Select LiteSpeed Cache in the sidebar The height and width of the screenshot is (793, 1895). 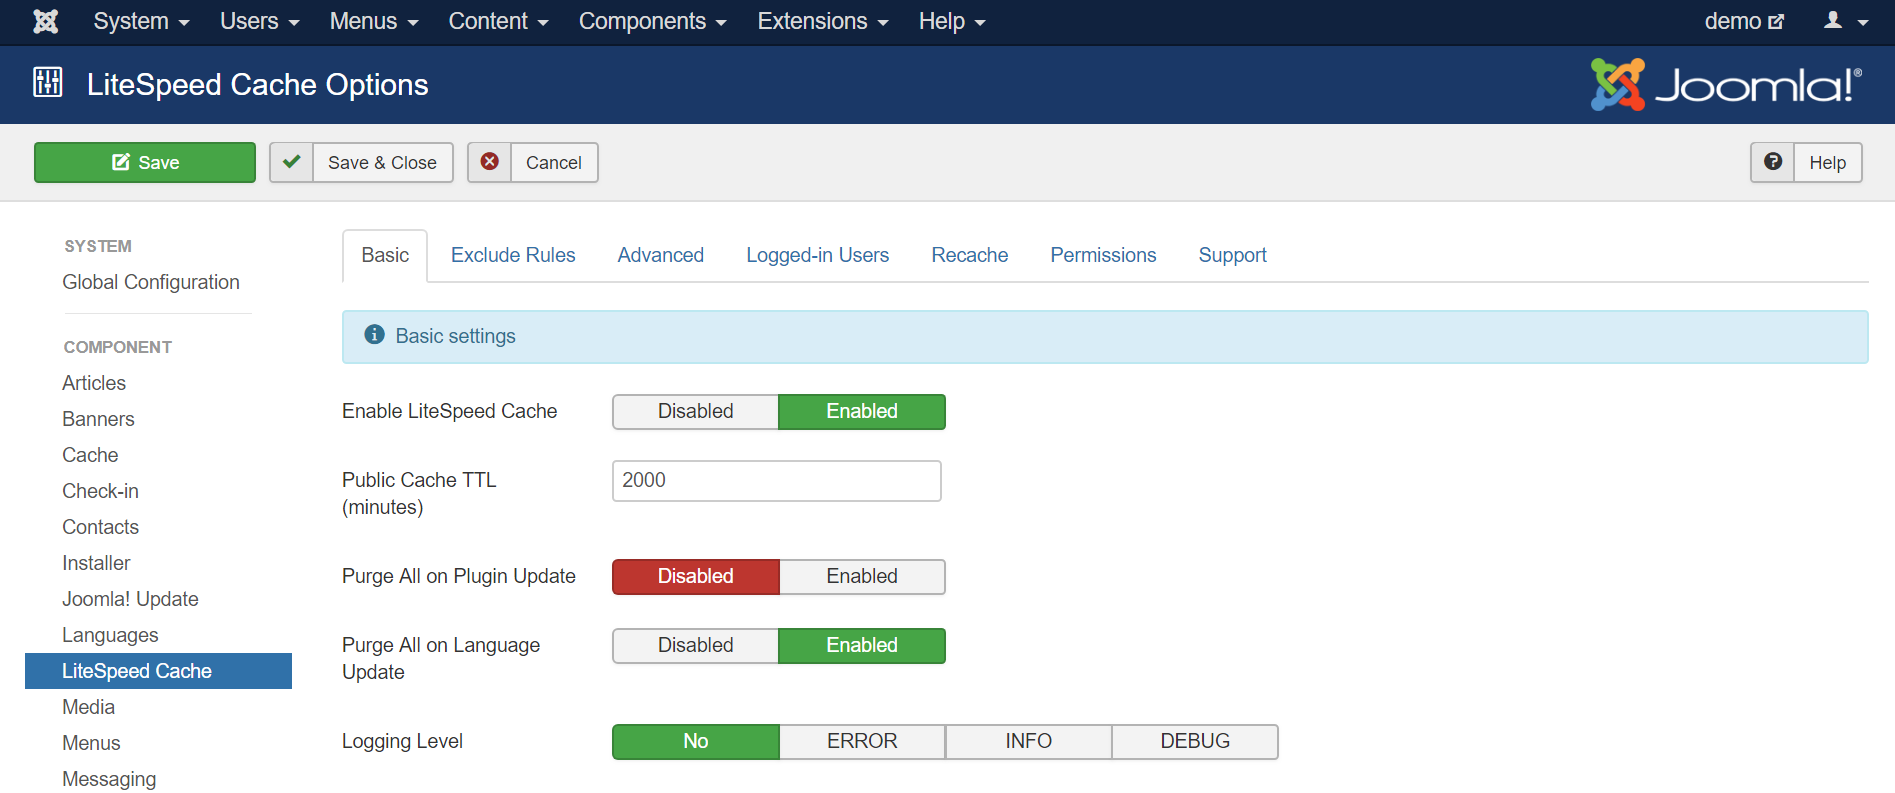tap(158, 671)
